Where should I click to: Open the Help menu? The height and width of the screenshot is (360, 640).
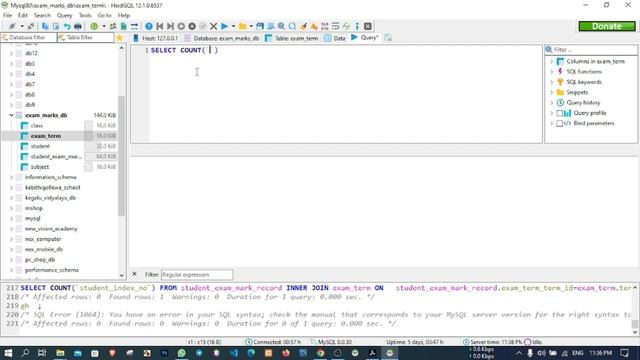[x=124, y=15]
